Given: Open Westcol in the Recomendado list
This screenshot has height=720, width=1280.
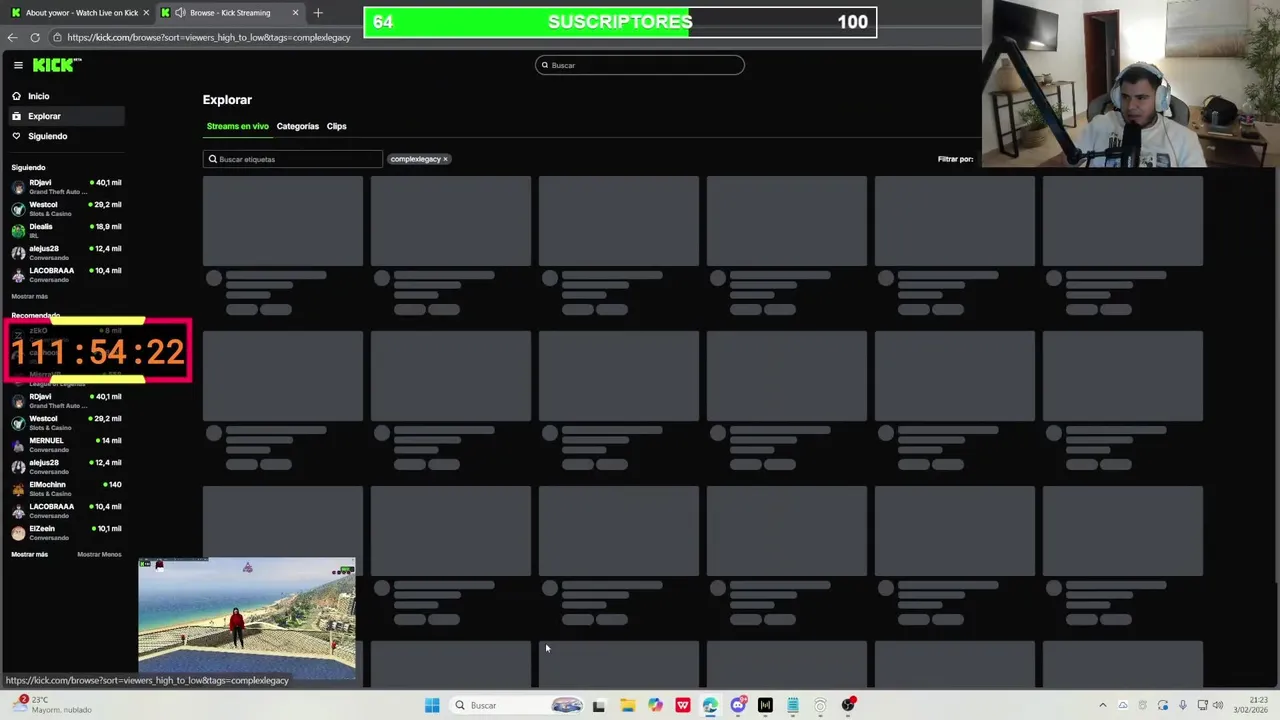Looking at the screenshot, I should (66, 422).
